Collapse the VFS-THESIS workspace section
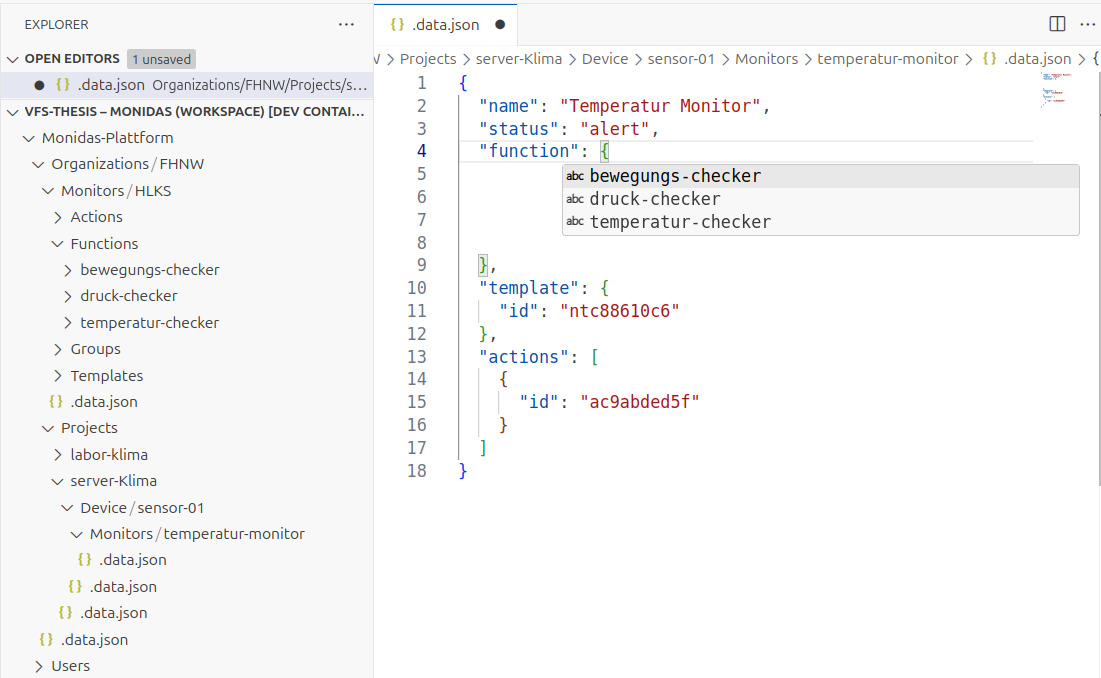The height and width of the screenshot is (678, 1101). [13, 112]
